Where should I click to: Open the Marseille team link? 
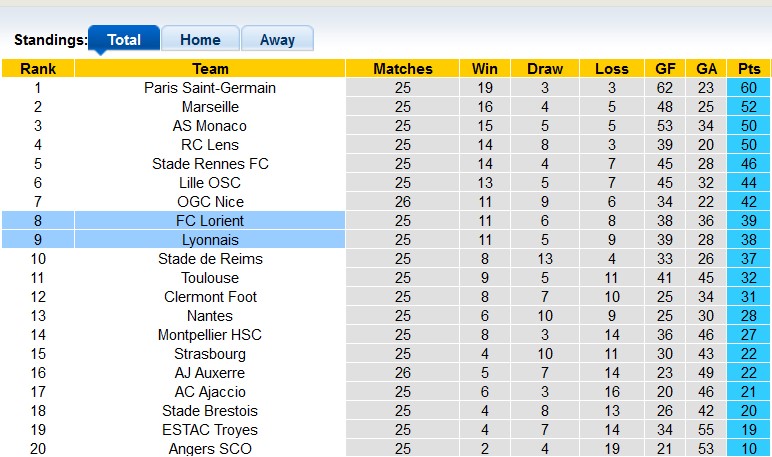click(210, 107)
